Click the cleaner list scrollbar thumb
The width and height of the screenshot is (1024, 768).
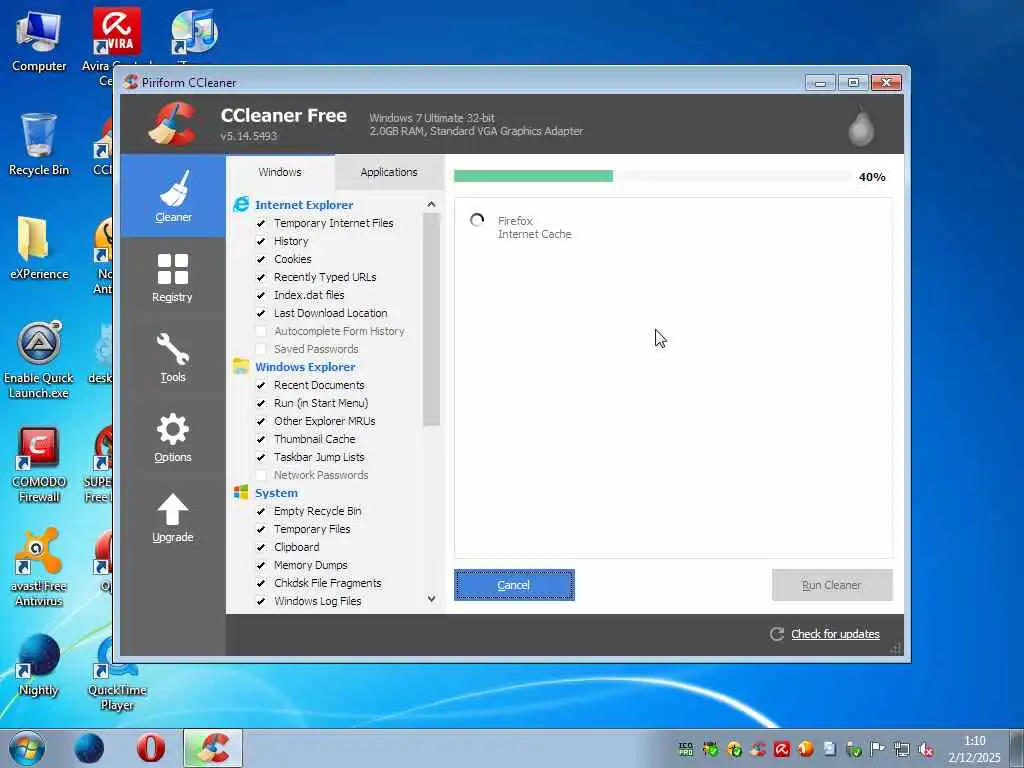point(431,320)
